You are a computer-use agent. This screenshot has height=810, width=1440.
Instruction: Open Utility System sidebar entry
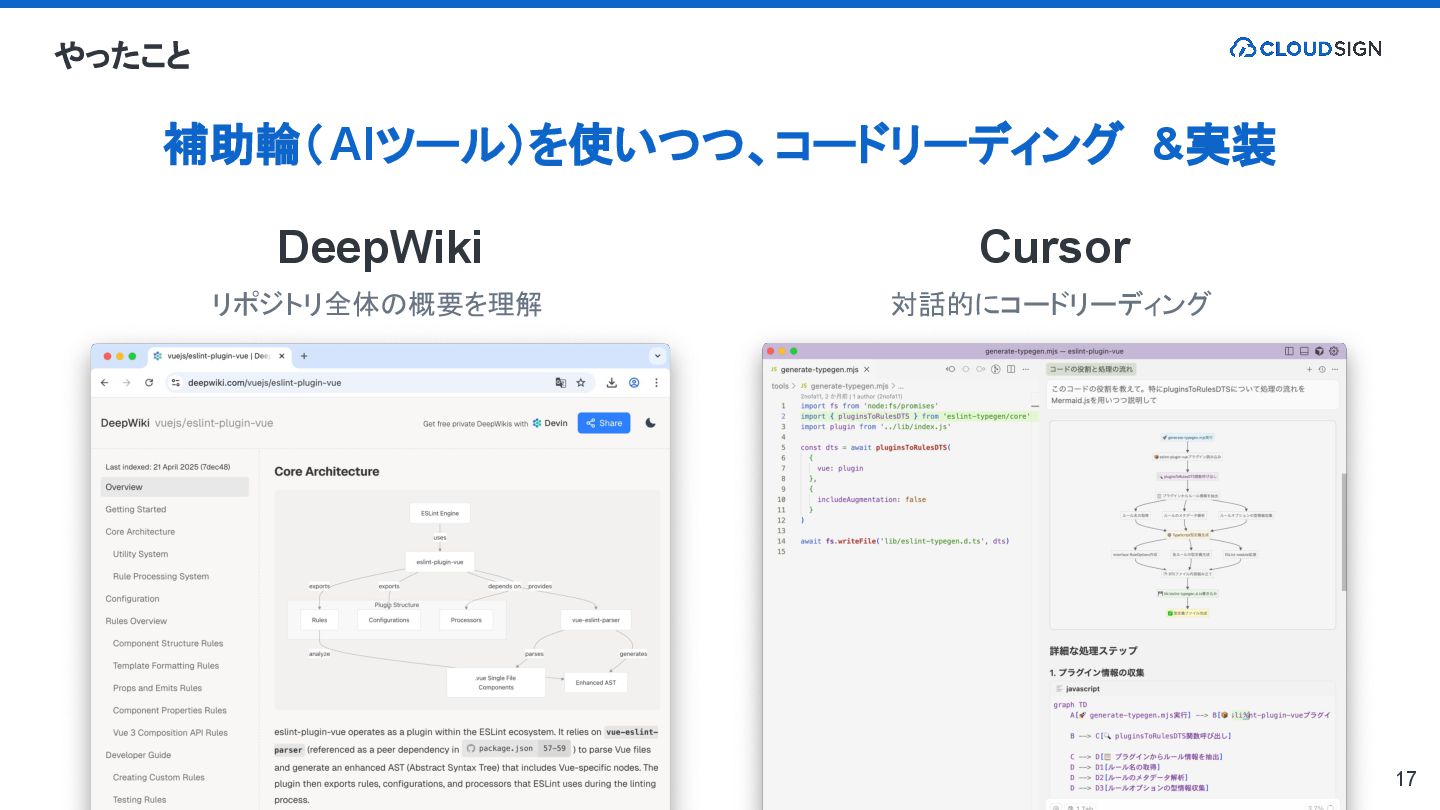140,554
